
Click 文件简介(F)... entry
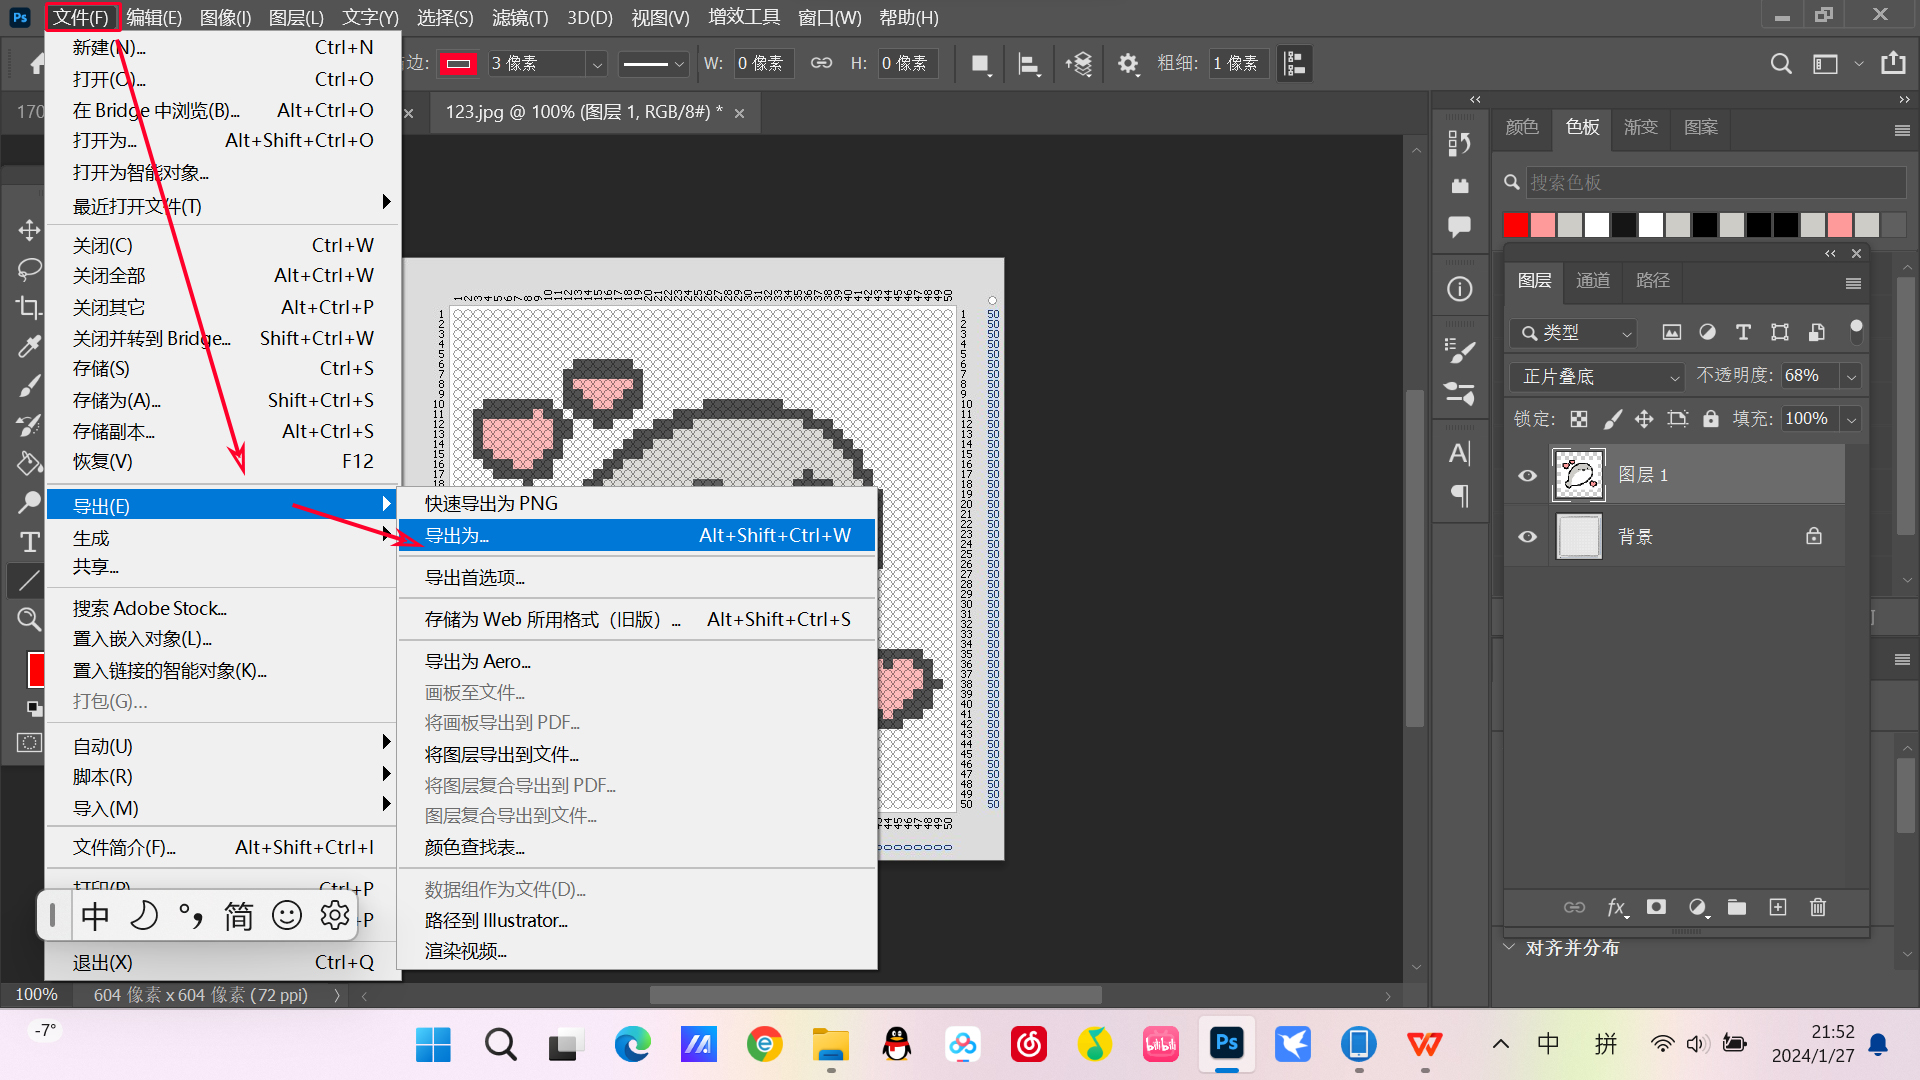point(223,848)
